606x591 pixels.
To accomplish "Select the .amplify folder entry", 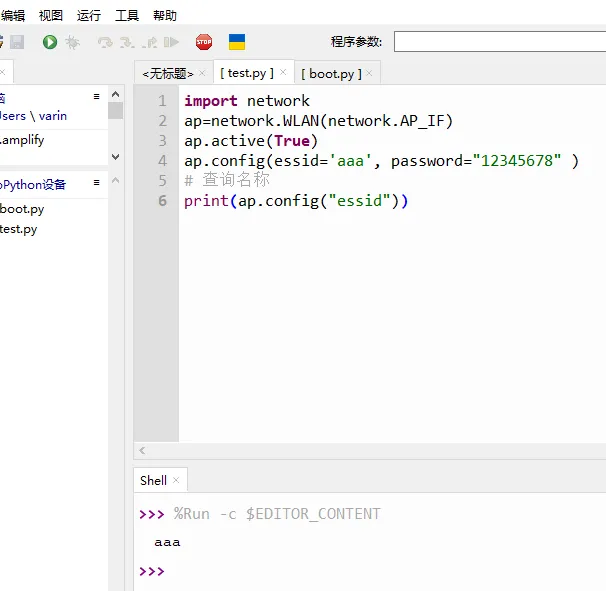I will click(22, 140).
